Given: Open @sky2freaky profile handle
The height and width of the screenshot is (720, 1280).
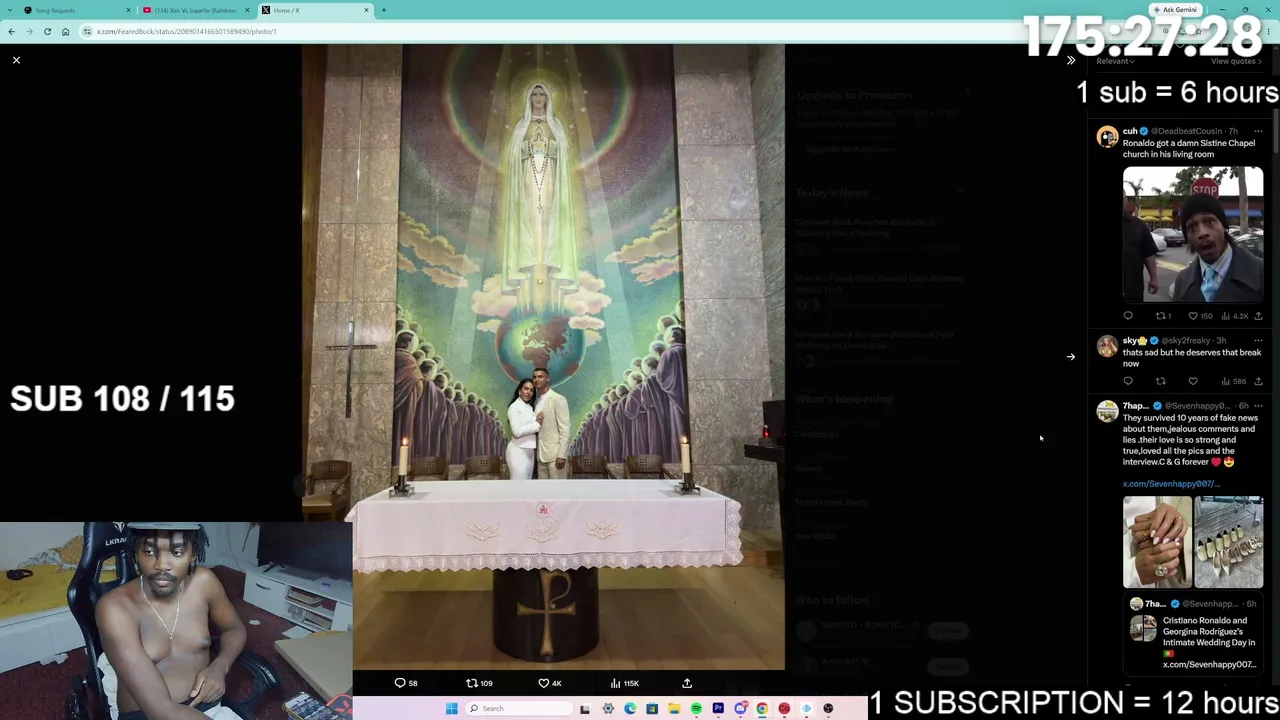Looking at the screenshot, I should coord(1185,340).
